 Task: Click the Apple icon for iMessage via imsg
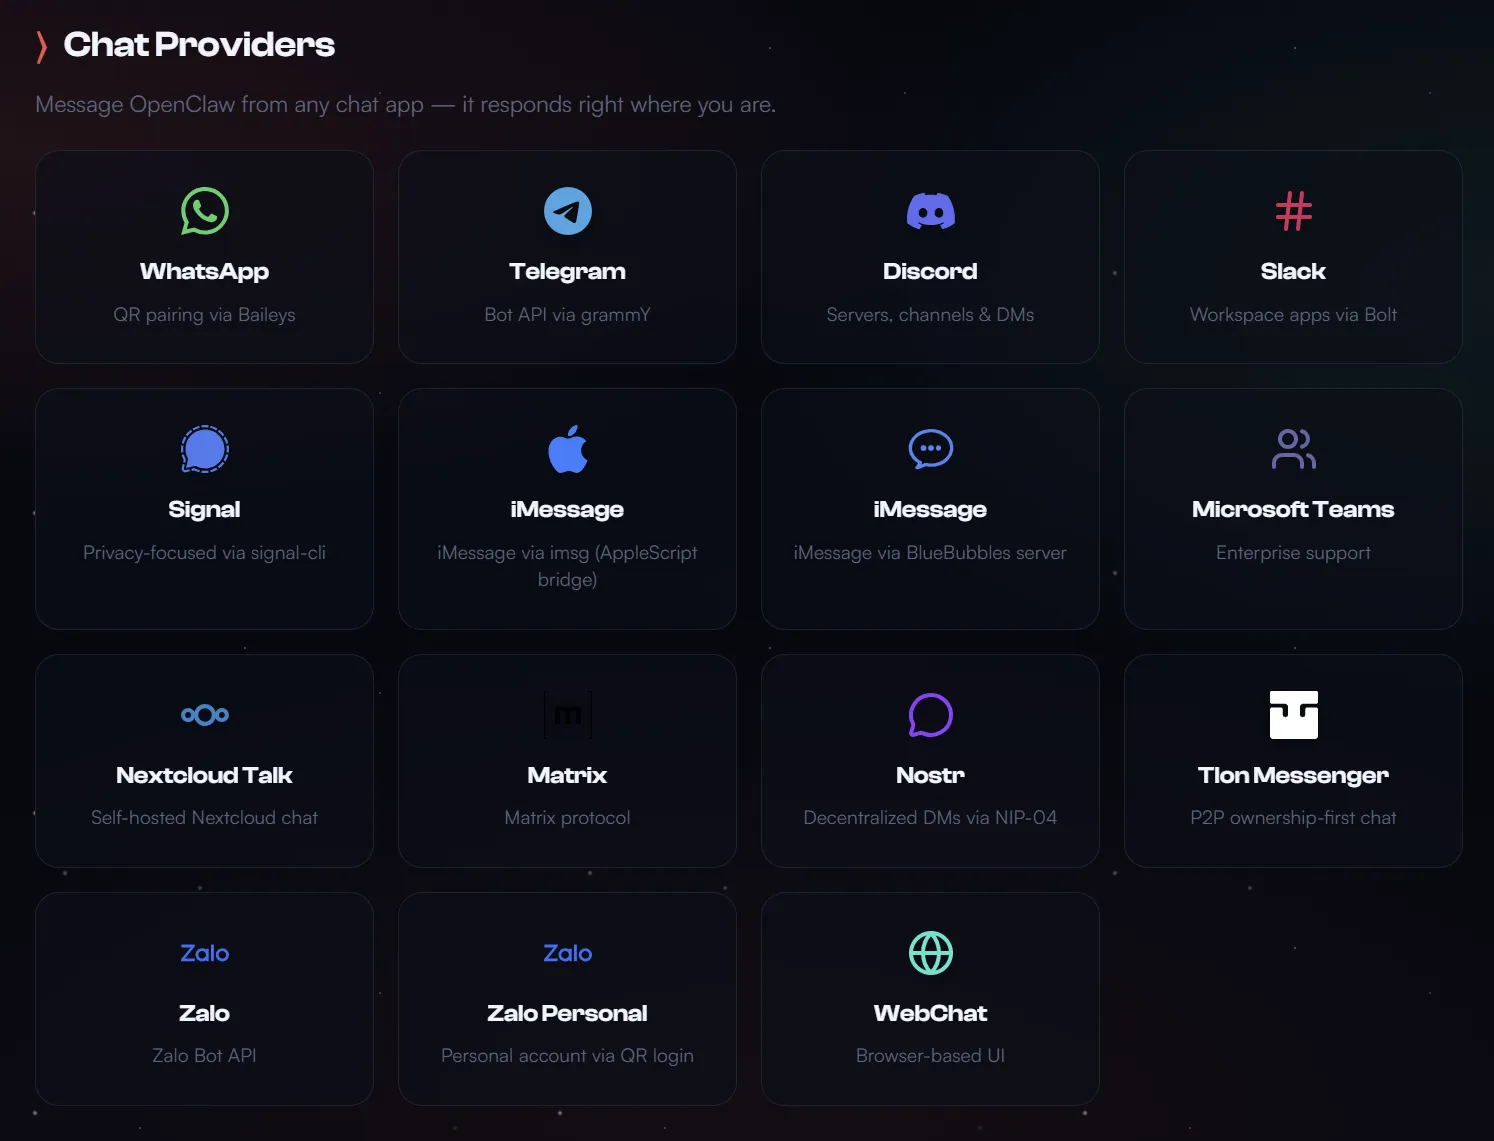pyautogui.click(x=567, y=449)
